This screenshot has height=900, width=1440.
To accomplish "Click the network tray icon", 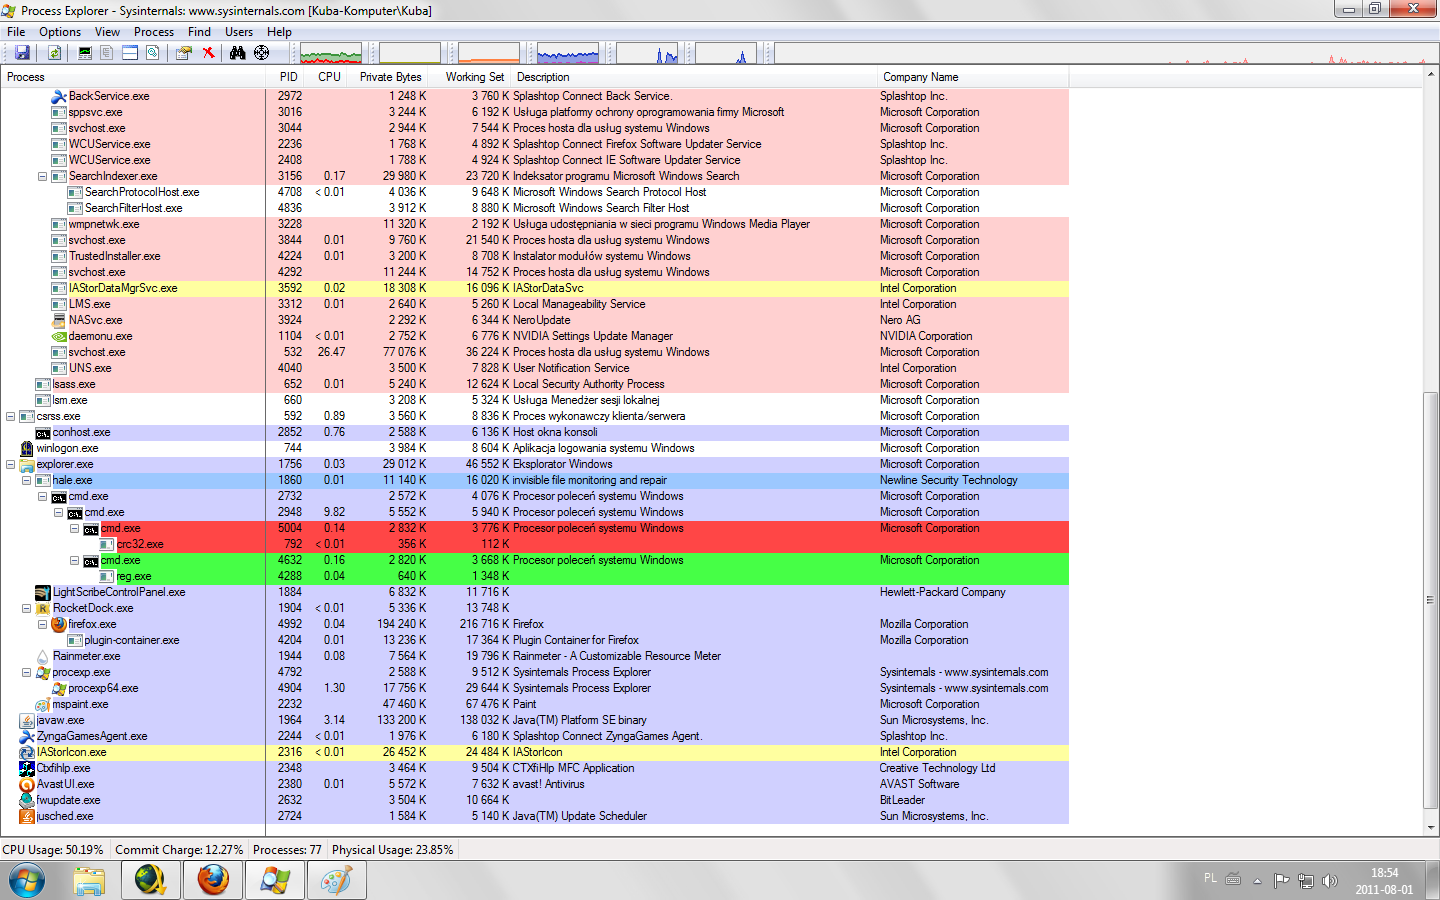I will [1305, 881].
